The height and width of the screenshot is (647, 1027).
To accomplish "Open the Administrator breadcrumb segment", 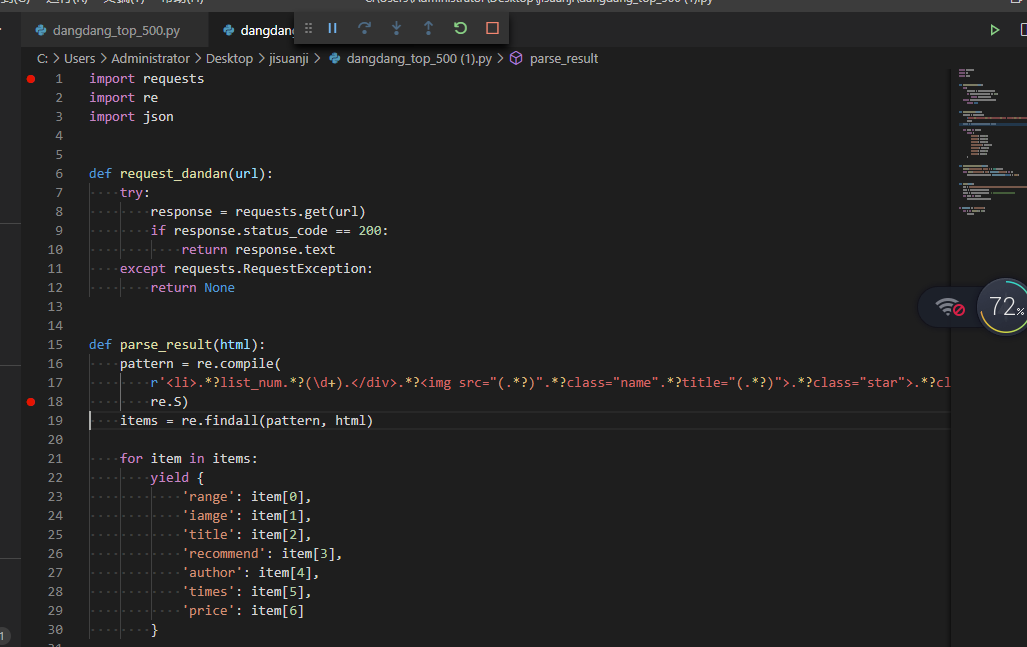I will point(150,58).
